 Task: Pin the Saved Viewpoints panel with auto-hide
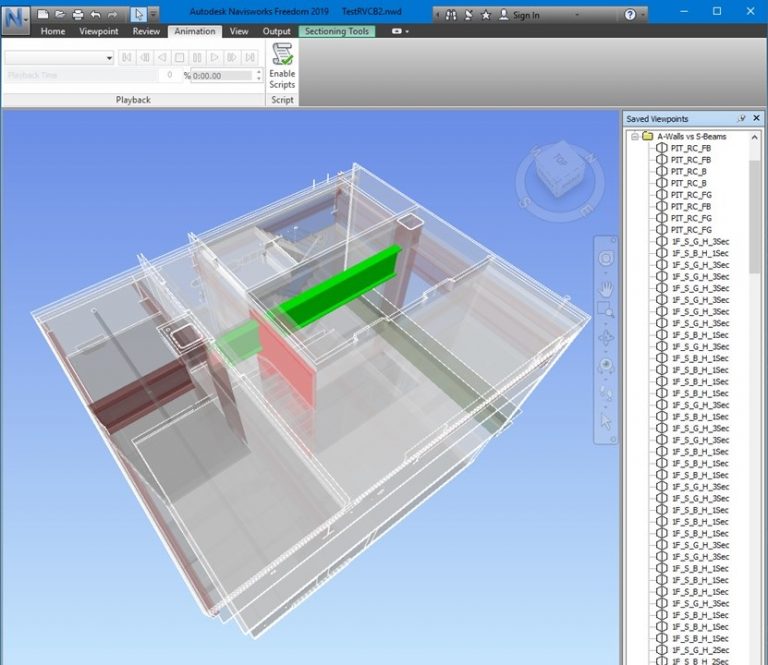741,119
